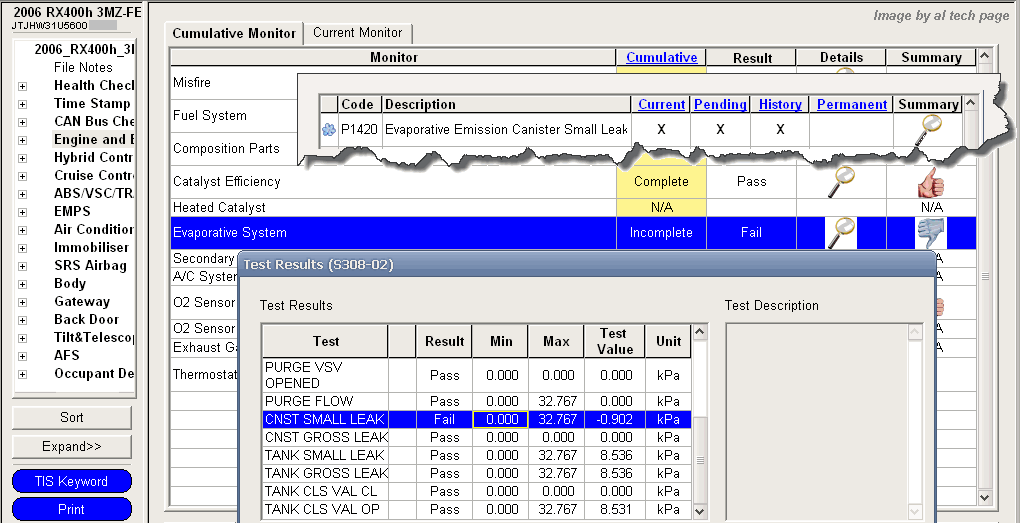1020x523 pixels.
Task: Click the Pending column header link
Action: (x=720, y=104)
